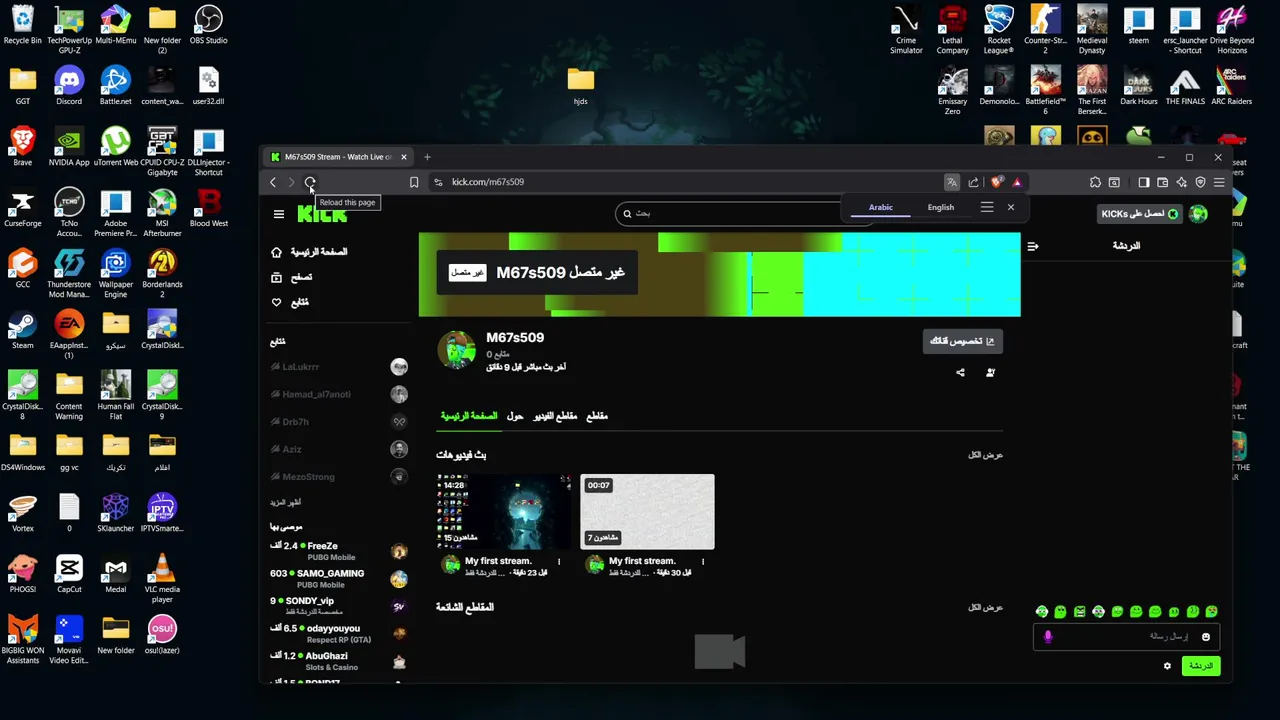Open the Brave main hamburger menu
This screenshot has height=720, width=1280.
1219,182
